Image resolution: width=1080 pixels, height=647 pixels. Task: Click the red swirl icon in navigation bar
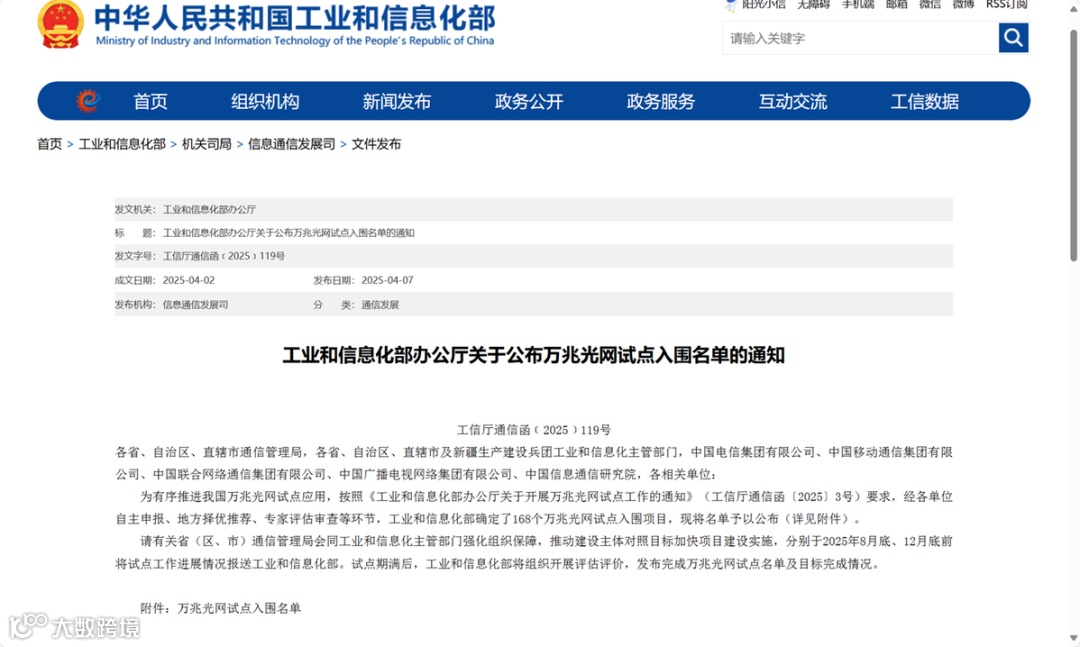coord(88,101)
